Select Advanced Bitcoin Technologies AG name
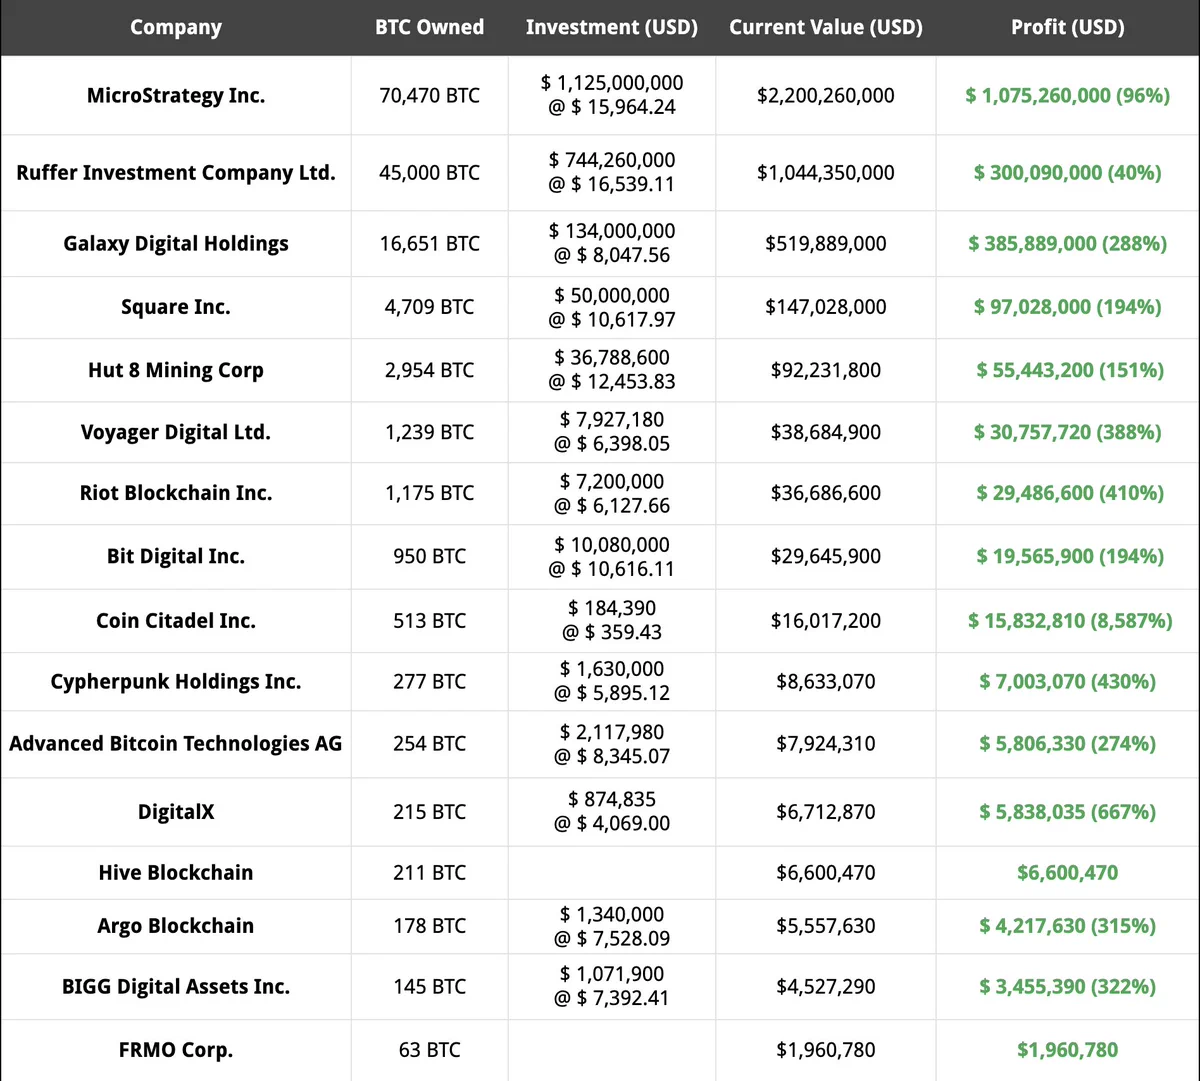Screen dimensions: 1200x1081 (176, 744)
